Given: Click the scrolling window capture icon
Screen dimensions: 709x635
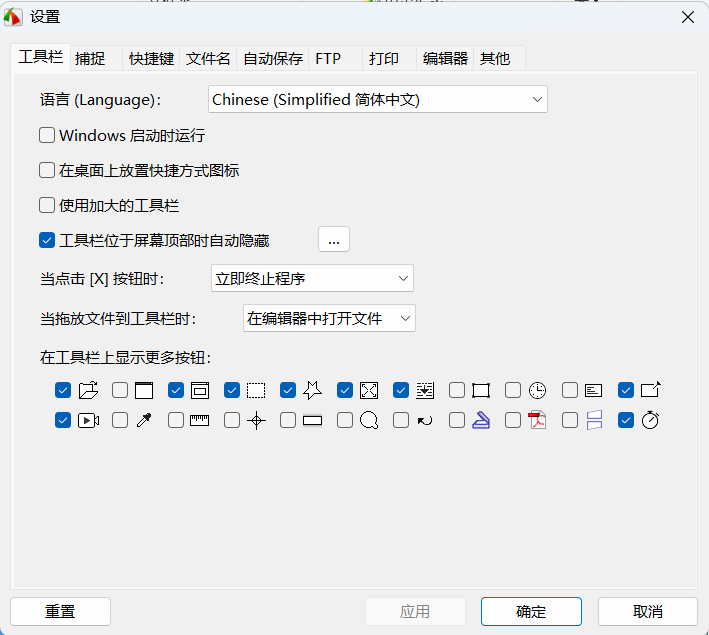Looking at the screenshot, I should pos(425,390).
